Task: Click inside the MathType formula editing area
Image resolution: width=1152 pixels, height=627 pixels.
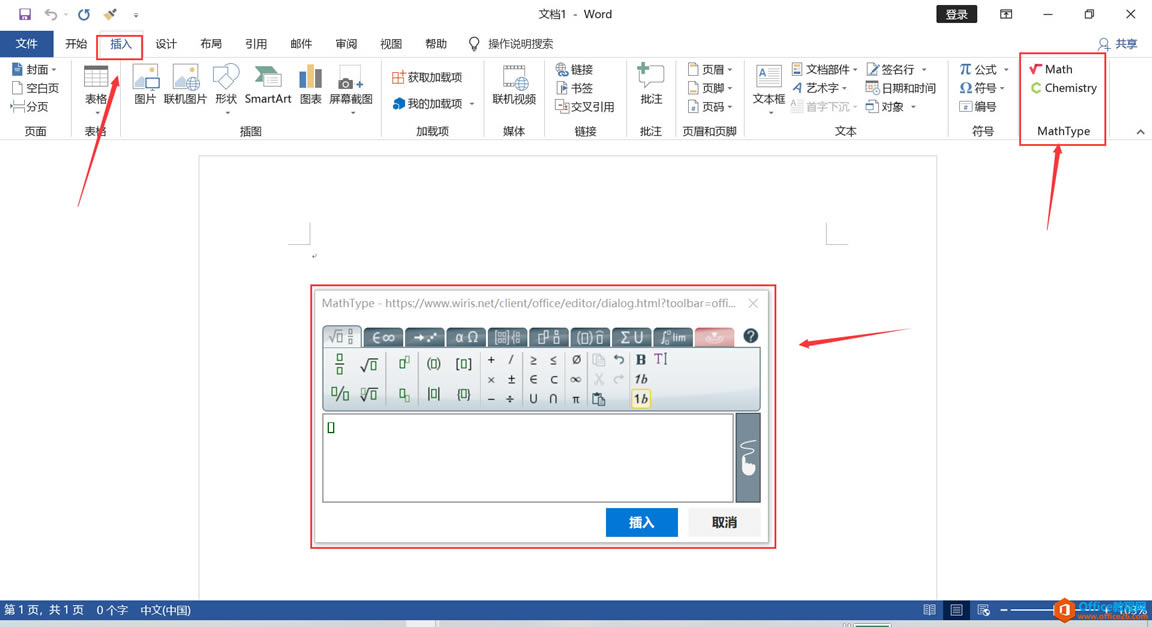Action: (528, 458)
